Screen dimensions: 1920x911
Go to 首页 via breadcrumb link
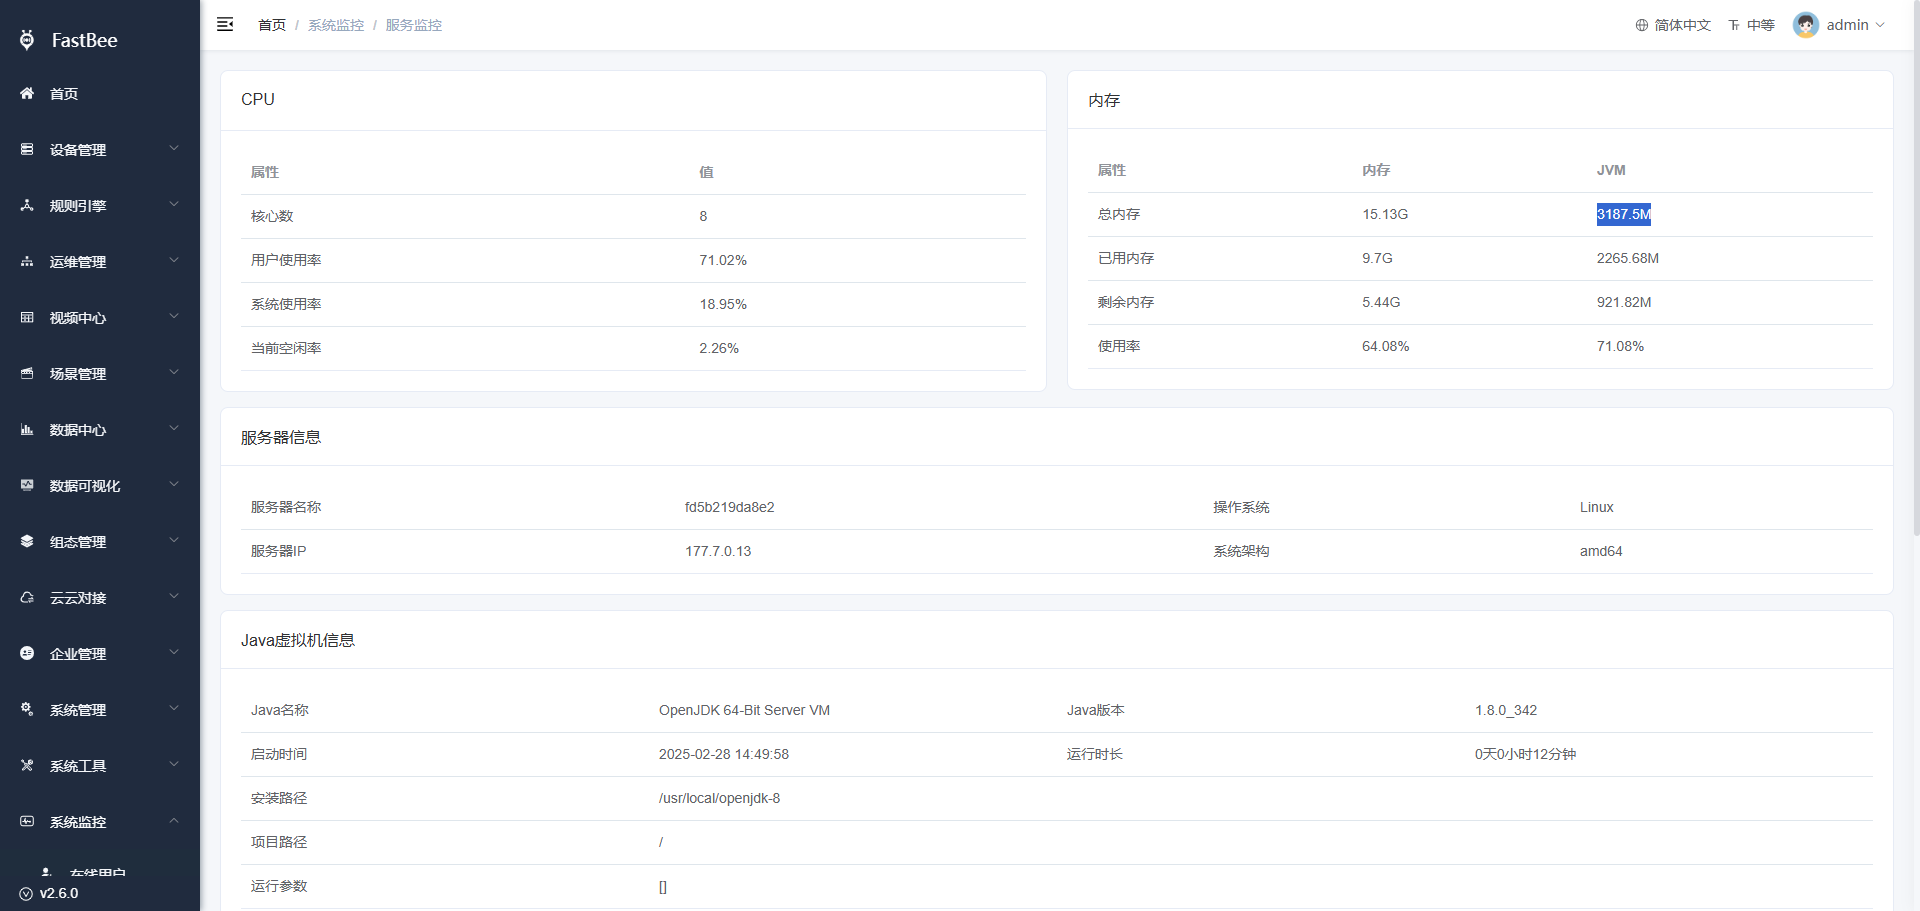(272, 25)
